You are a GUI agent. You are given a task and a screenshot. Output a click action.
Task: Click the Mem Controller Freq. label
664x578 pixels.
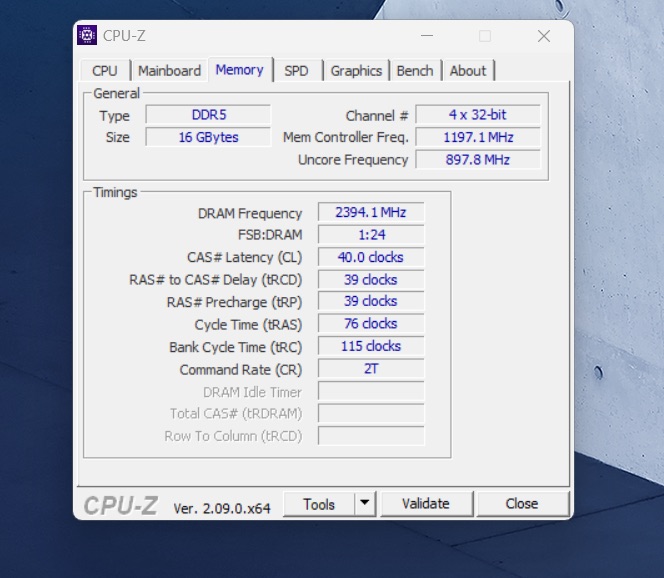(346, 137)
